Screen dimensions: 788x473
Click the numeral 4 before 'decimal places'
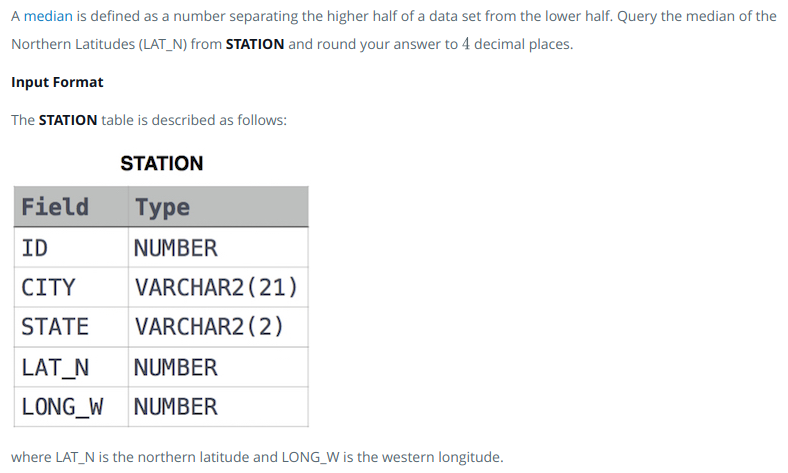466,44
